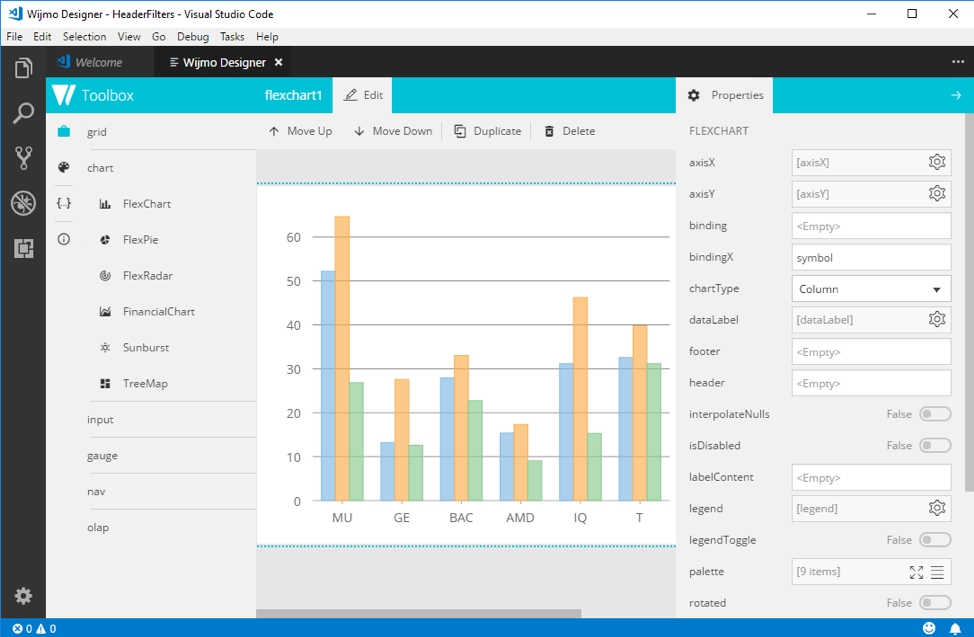Image resolution: width=974 pixels, height=637 pixels.
Task: Open the Debug menu
Action: (x=193, y=37)
